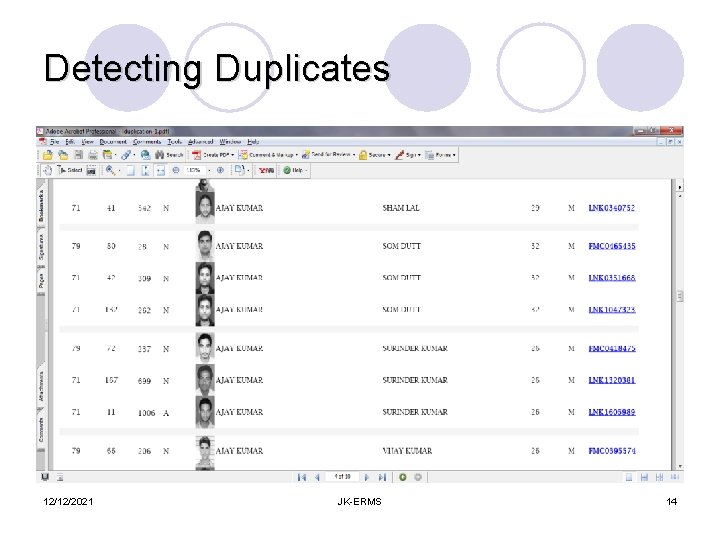
Task: Switch to continuous facing layout
Action: click(659, 478)
